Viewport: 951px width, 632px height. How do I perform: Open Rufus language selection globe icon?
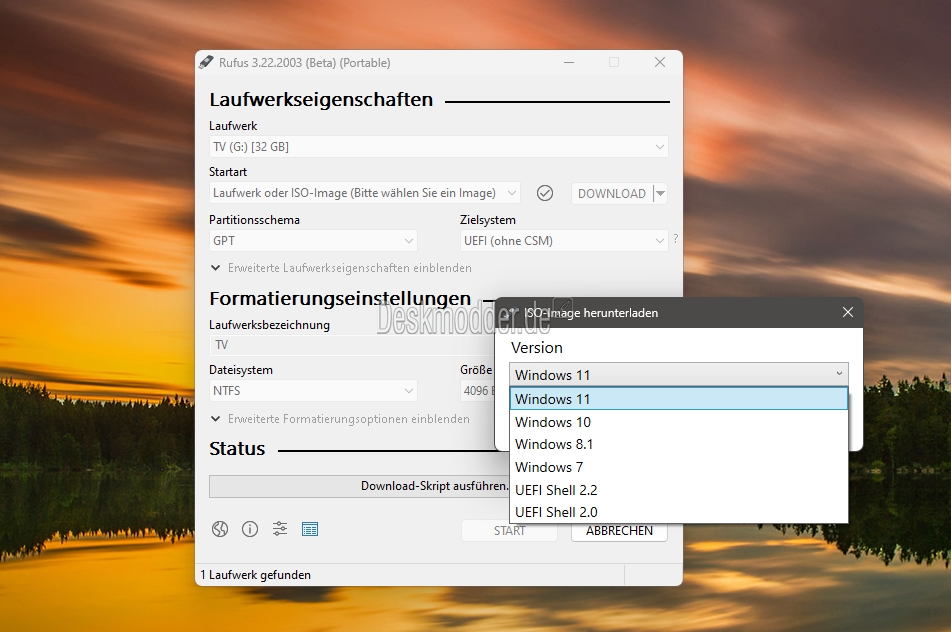point(220,529)
